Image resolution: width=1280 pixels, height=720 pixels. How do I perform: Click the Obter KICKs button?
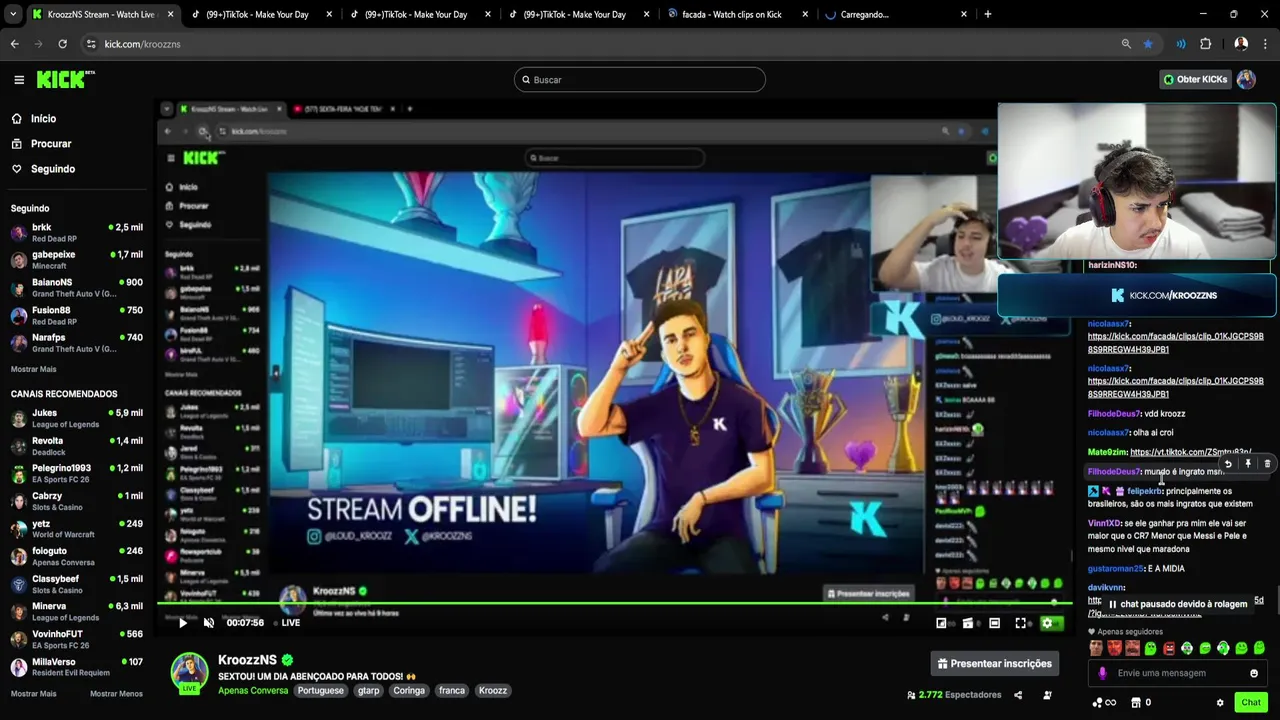1195,80
